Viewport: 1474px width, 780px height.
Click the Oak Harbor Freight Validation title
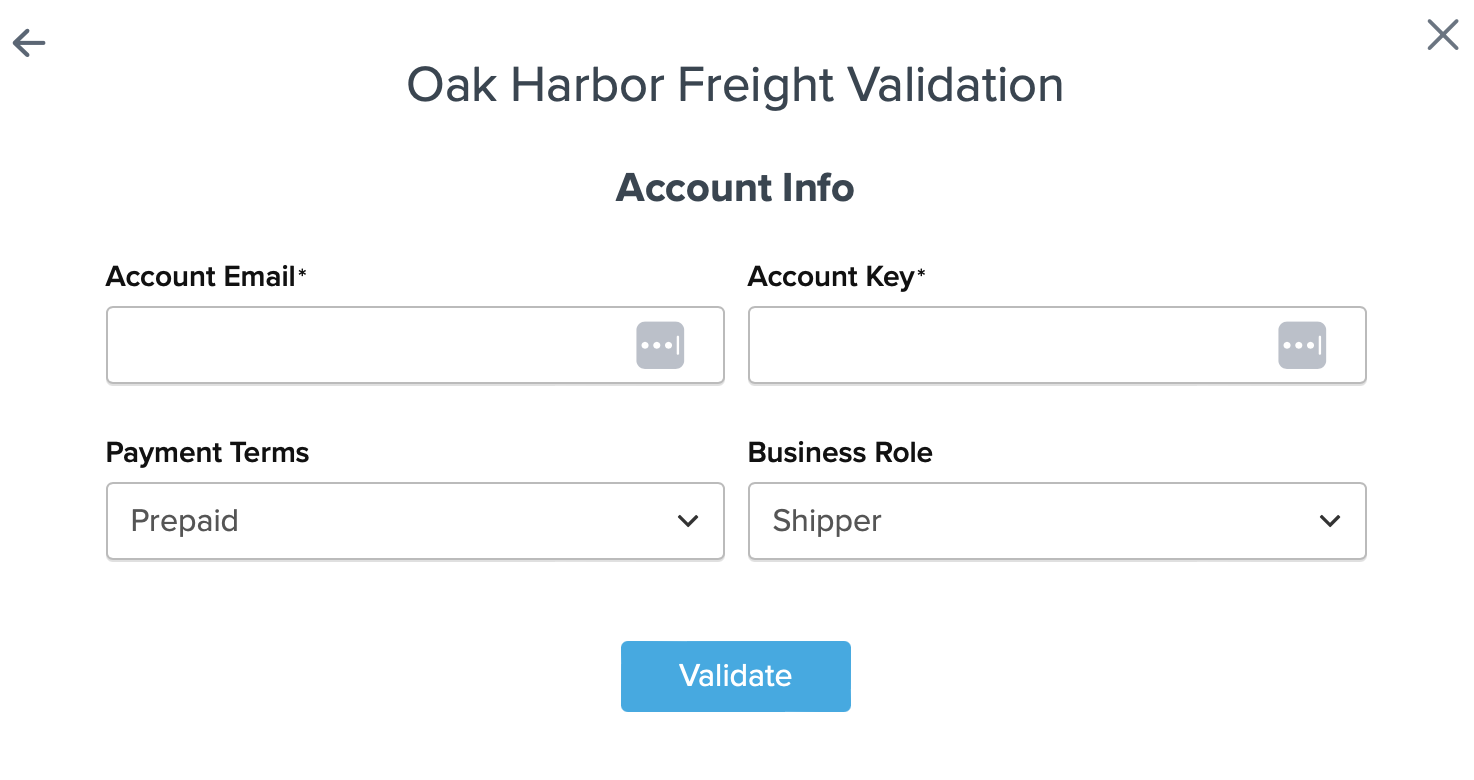(735, 85)
